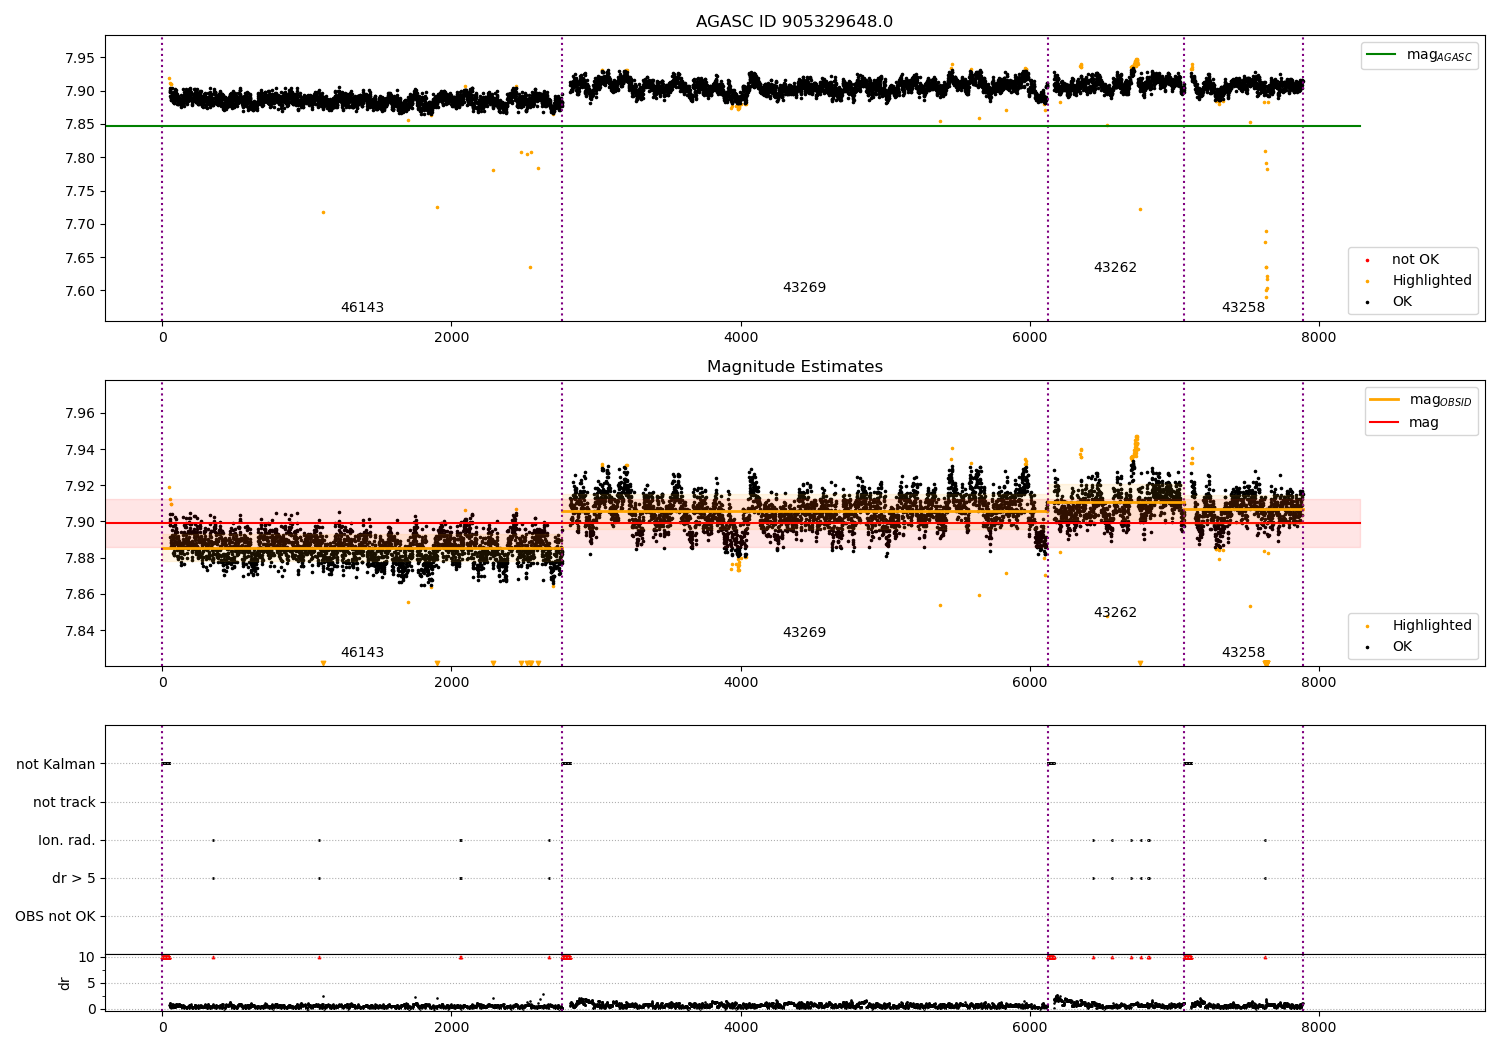
Task: Click the 7.96 y-axis tick label
Action: click(79, 414)
